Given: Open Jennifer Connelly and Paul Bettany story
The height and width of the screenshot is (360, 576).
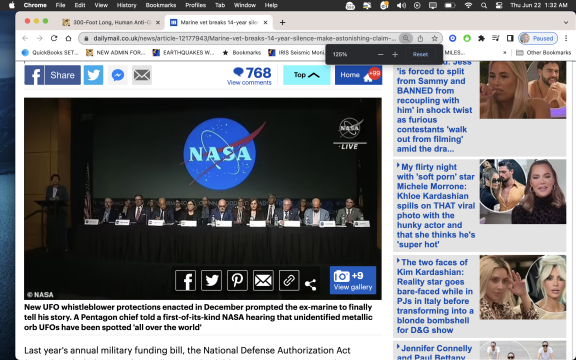Looking at the screenshot, I should (435, 352).
